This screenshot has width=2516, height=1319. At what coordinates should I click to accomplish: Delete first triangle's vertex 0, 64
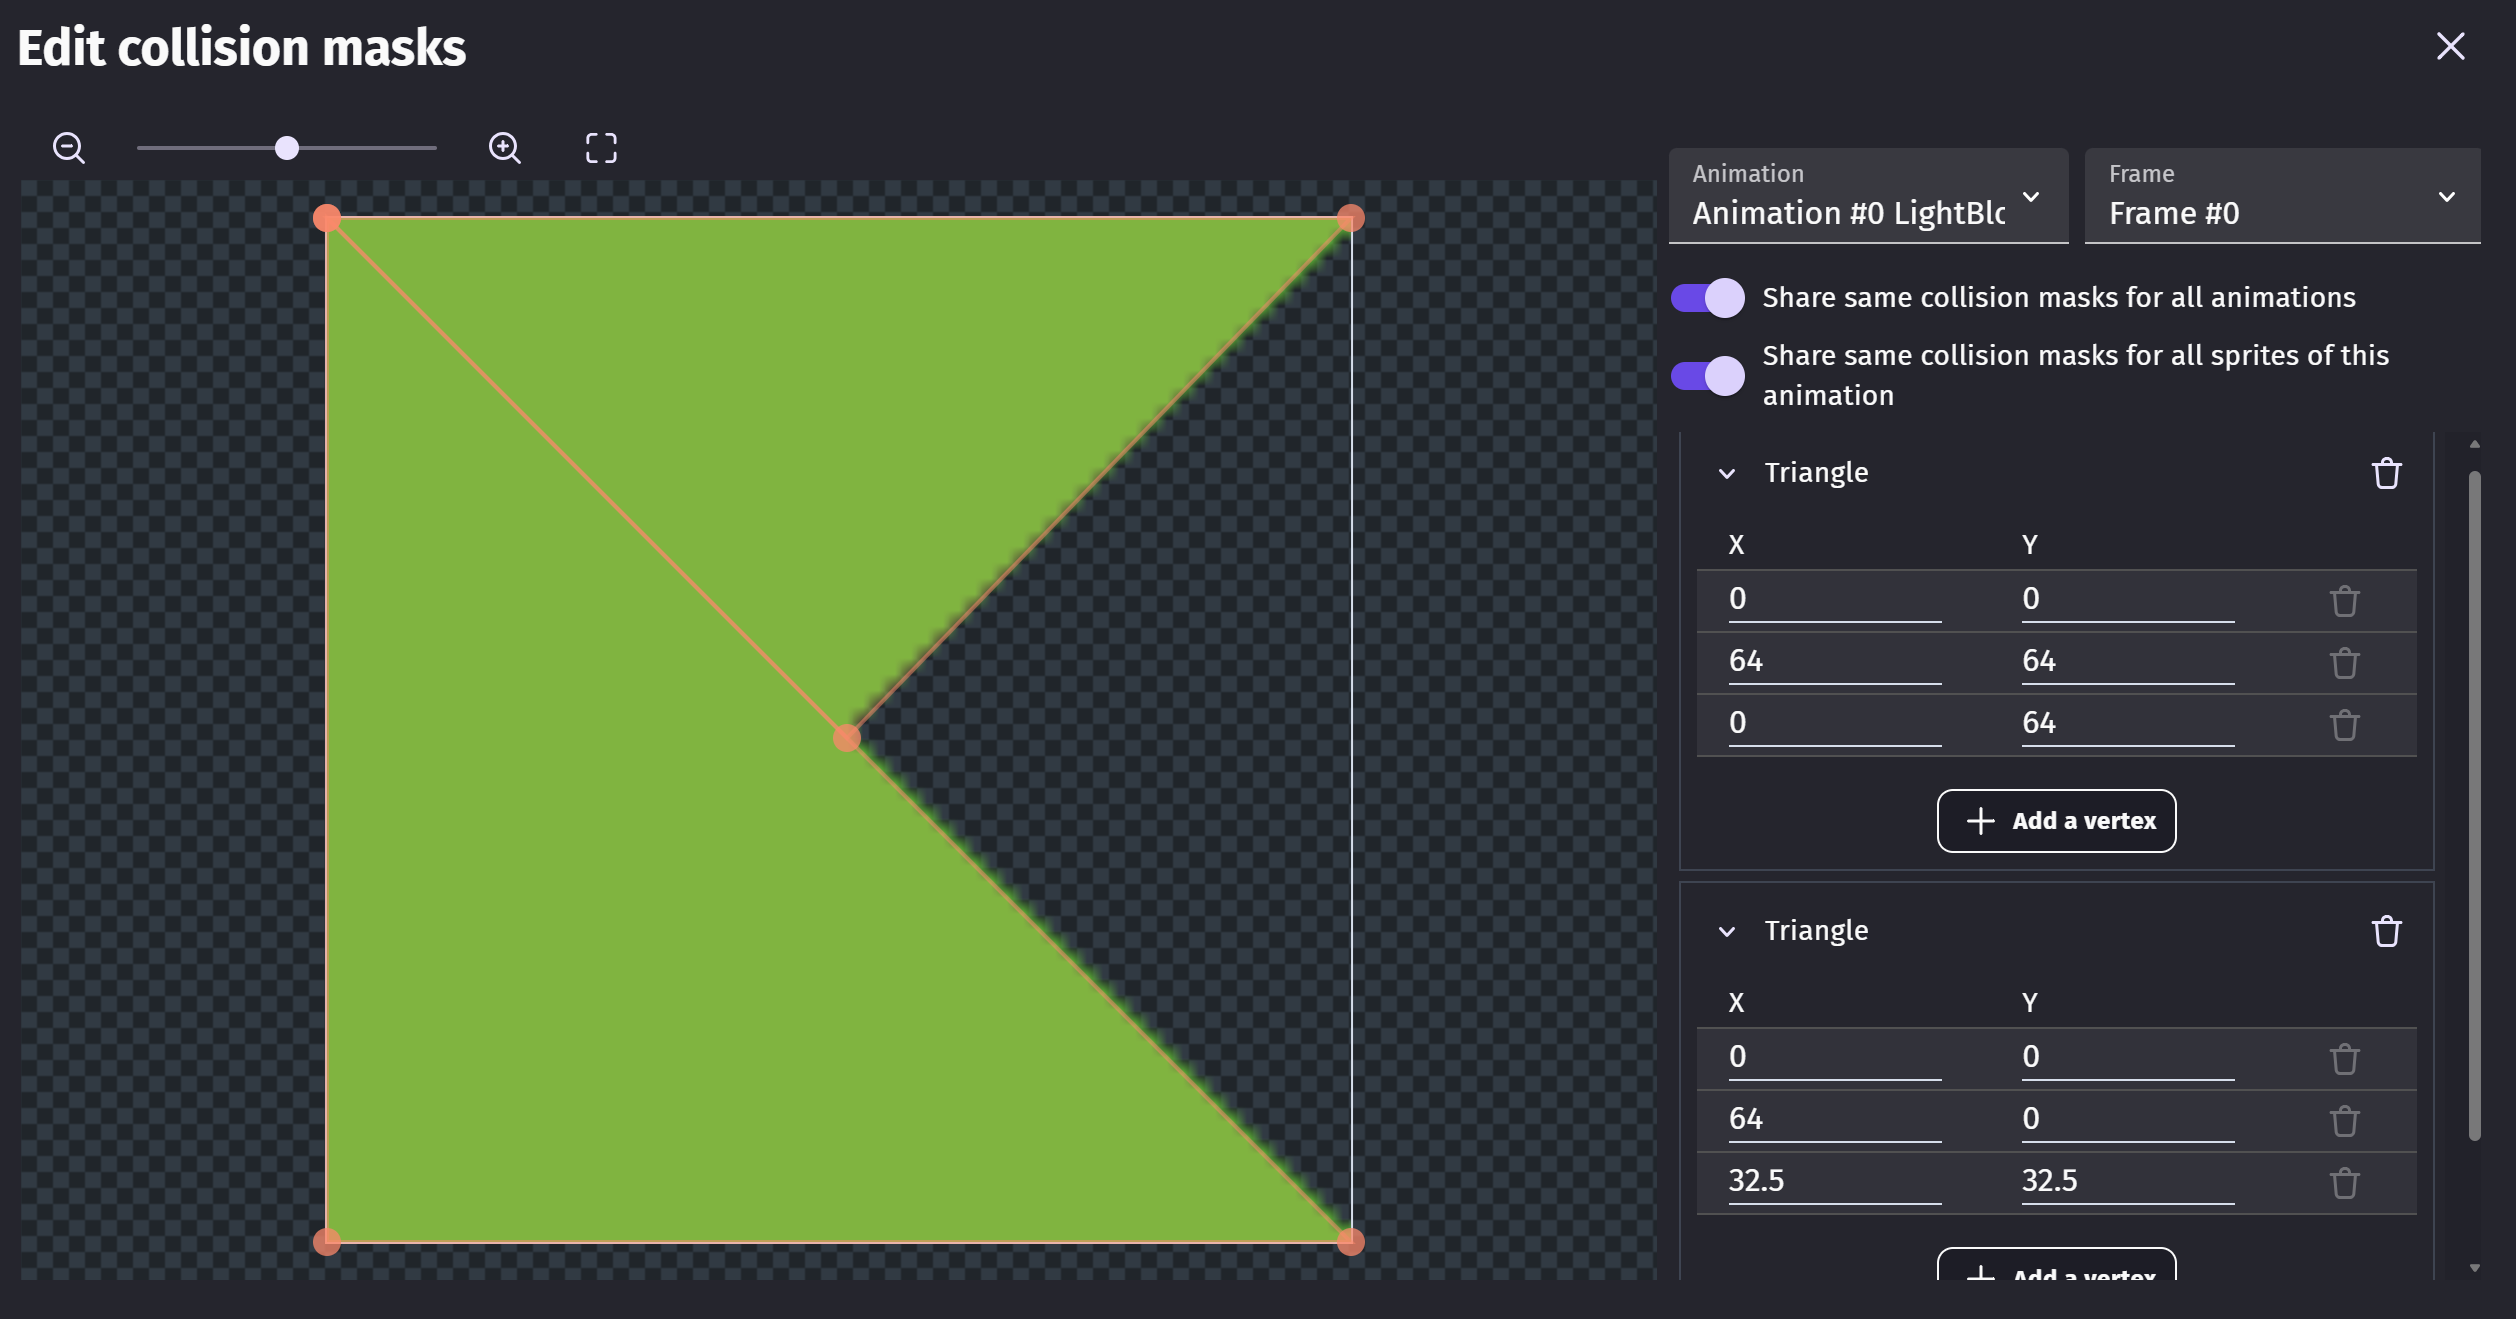pos(2345,725)
